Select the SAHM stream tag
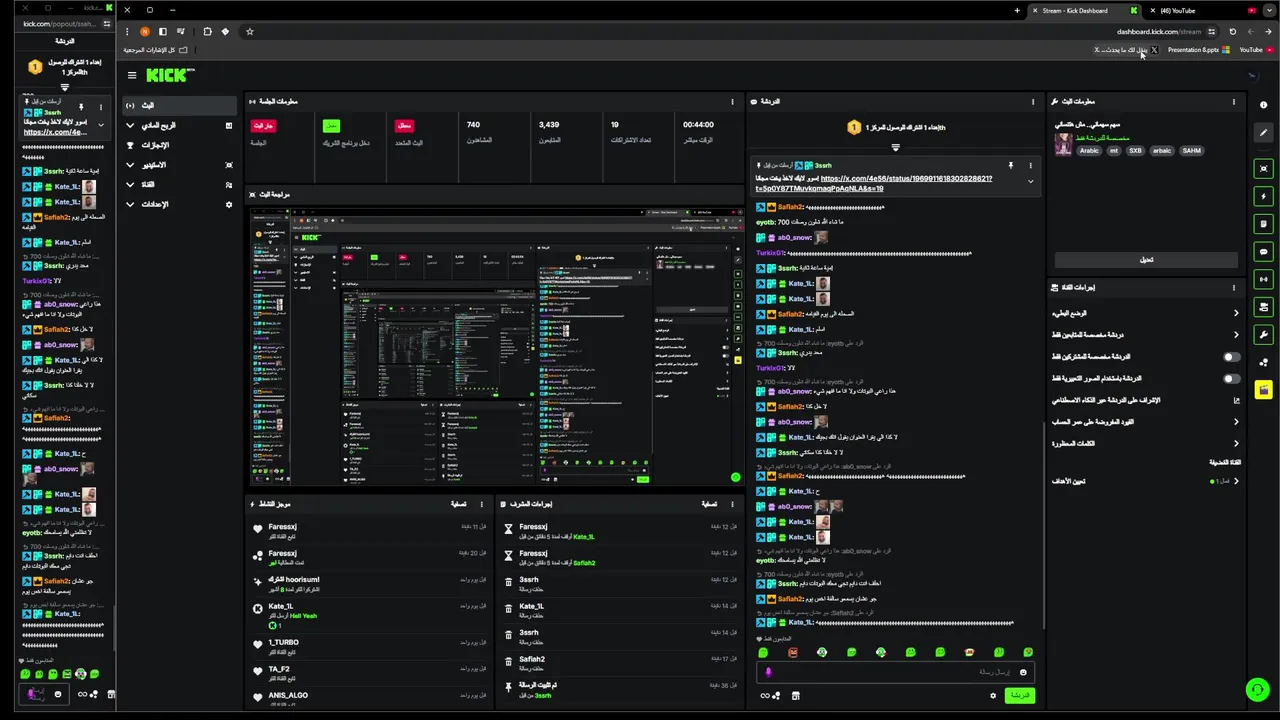Viewport: 1280px width, 720px height. pyautogui.click(x=1191, y=151)
